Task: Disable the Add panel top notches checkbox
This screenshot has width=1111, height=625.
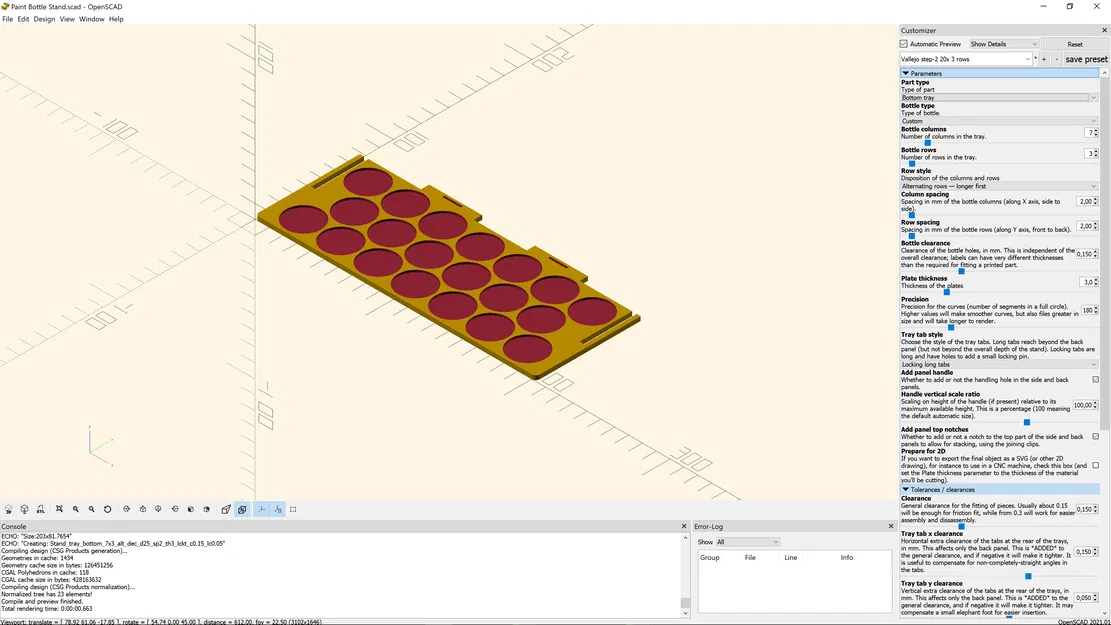Action: click(x=1095, y=436)
